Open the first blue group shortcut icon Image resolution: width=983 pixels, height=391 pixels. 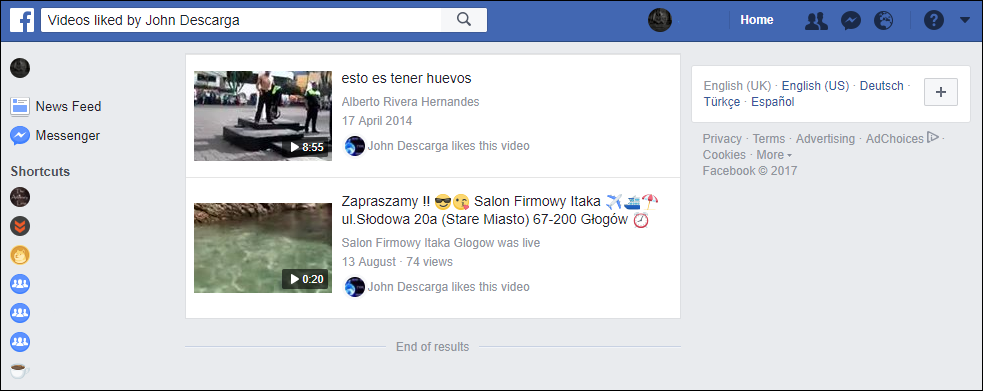point(20,284)
